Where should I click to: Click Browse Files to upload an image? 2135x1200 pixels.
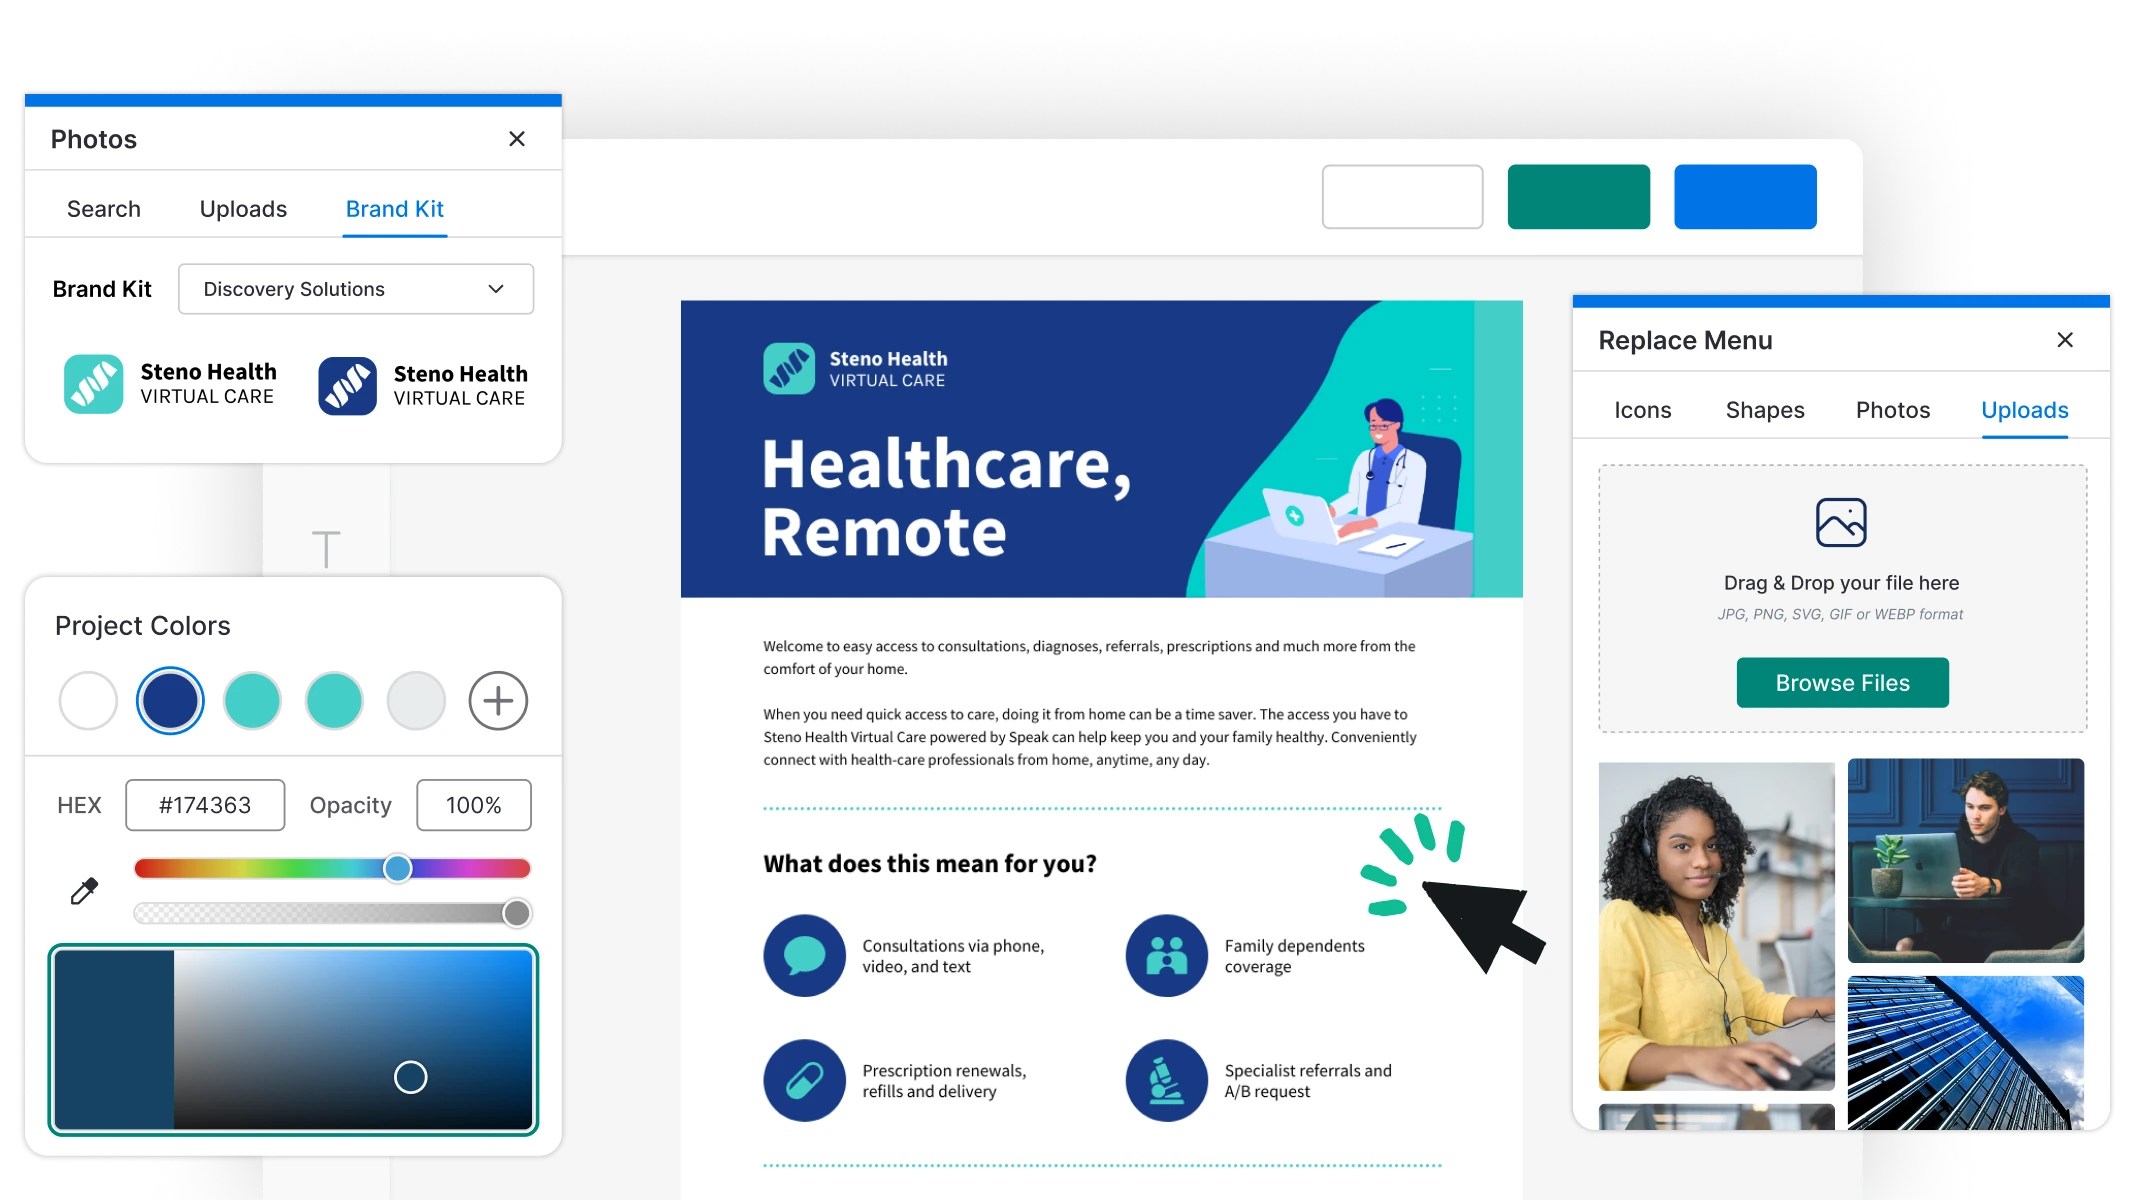pyautogui.click(x=1842, y=682)
